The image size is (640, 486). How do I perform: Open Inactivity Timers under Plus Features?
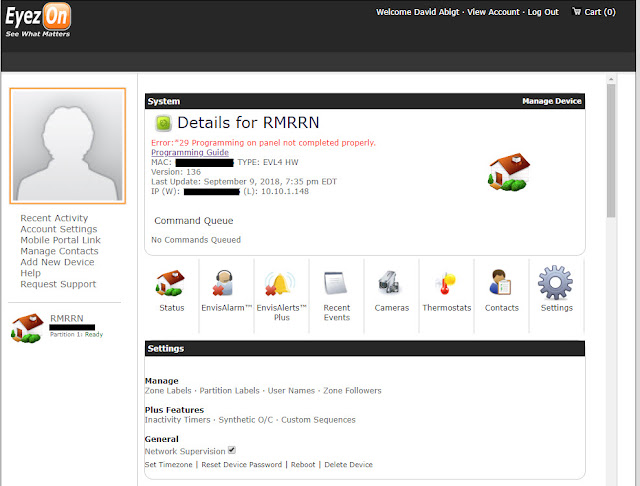tap(178, 419)
